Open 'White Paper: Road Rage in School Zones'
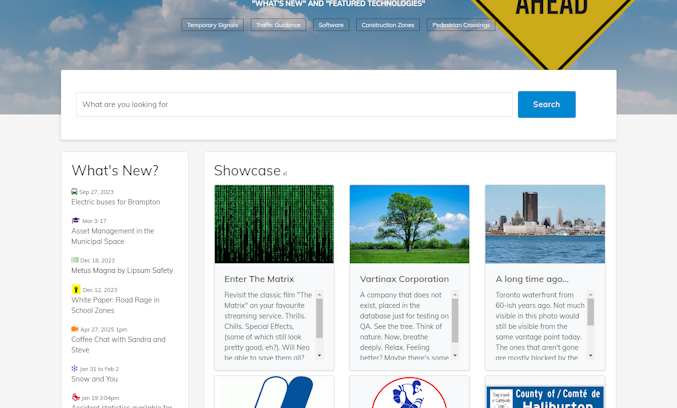 point(115,305)
